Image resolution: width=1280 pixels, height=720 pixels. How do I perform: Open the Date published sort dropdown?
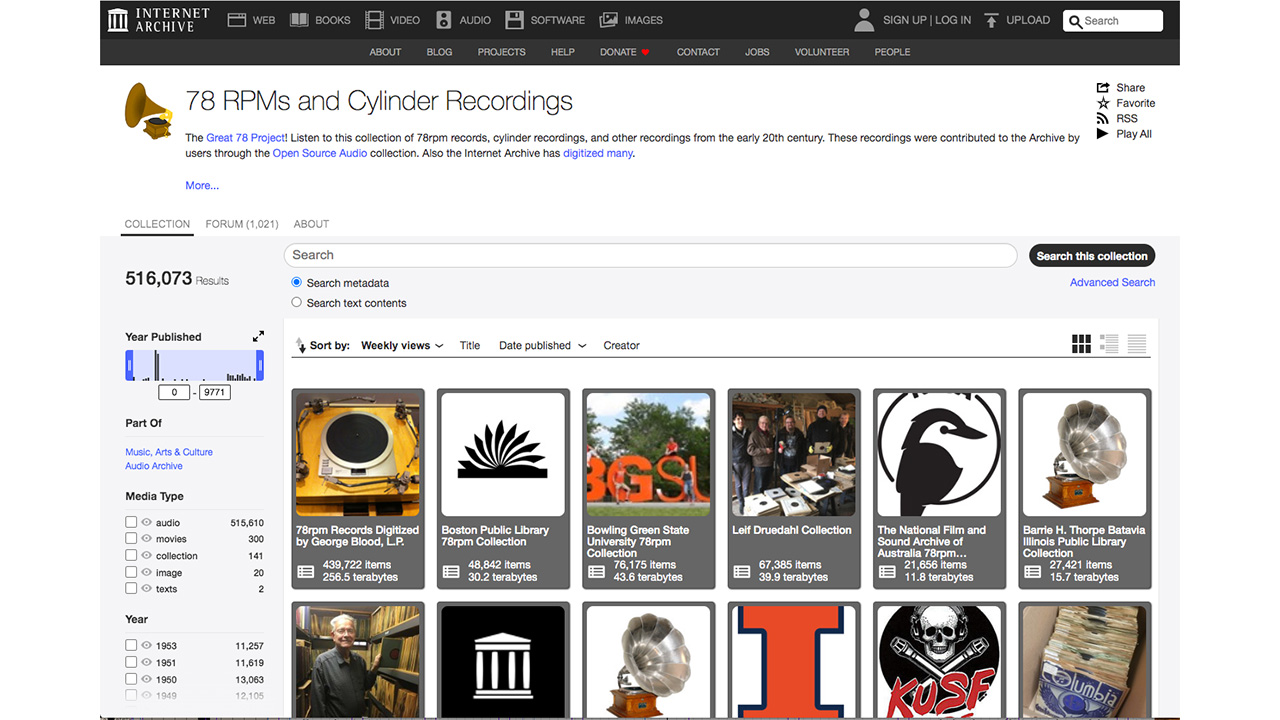pos(542,346)
